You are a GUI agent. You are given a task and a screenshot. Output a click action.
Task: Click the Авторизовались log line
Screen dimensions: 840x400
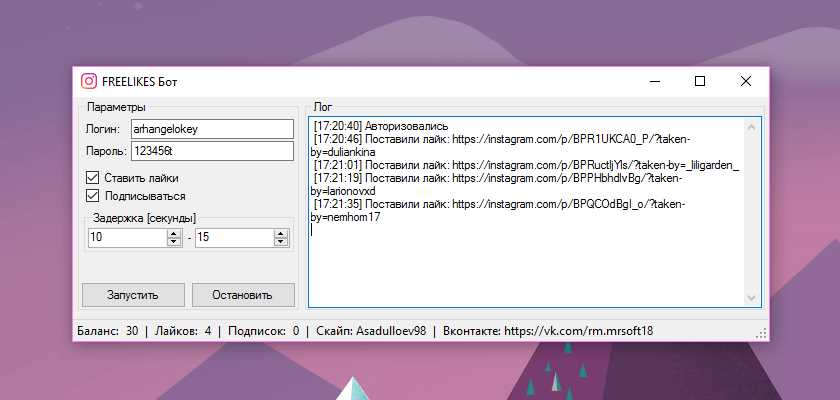(380, 126)
